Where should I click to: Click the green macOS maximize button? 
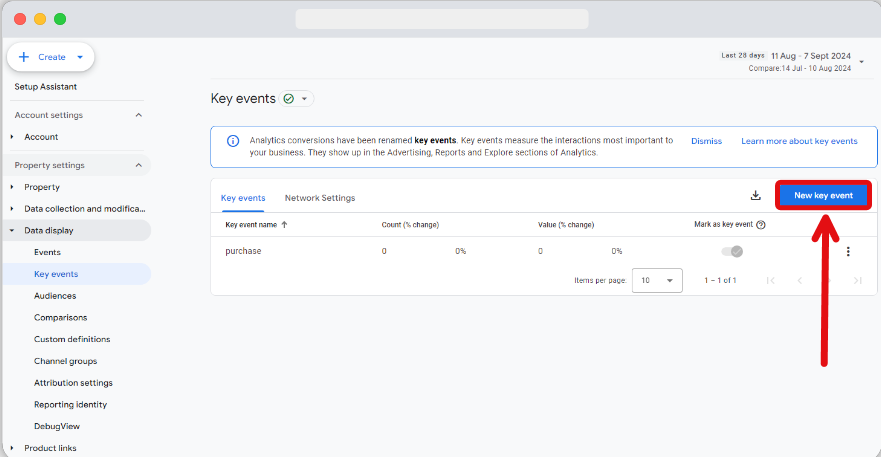click(60, 19)
